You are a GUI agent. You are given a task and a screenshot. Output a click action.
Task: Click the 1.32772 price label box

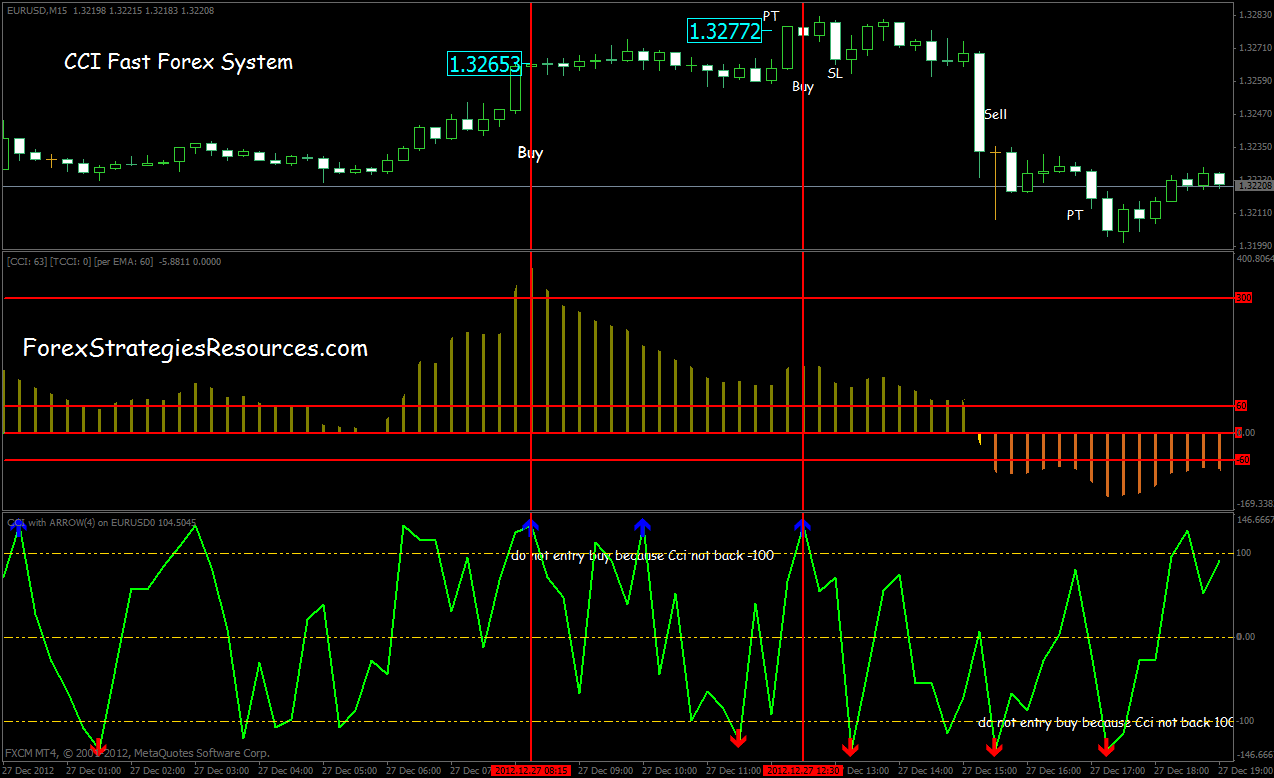[725, 31]
